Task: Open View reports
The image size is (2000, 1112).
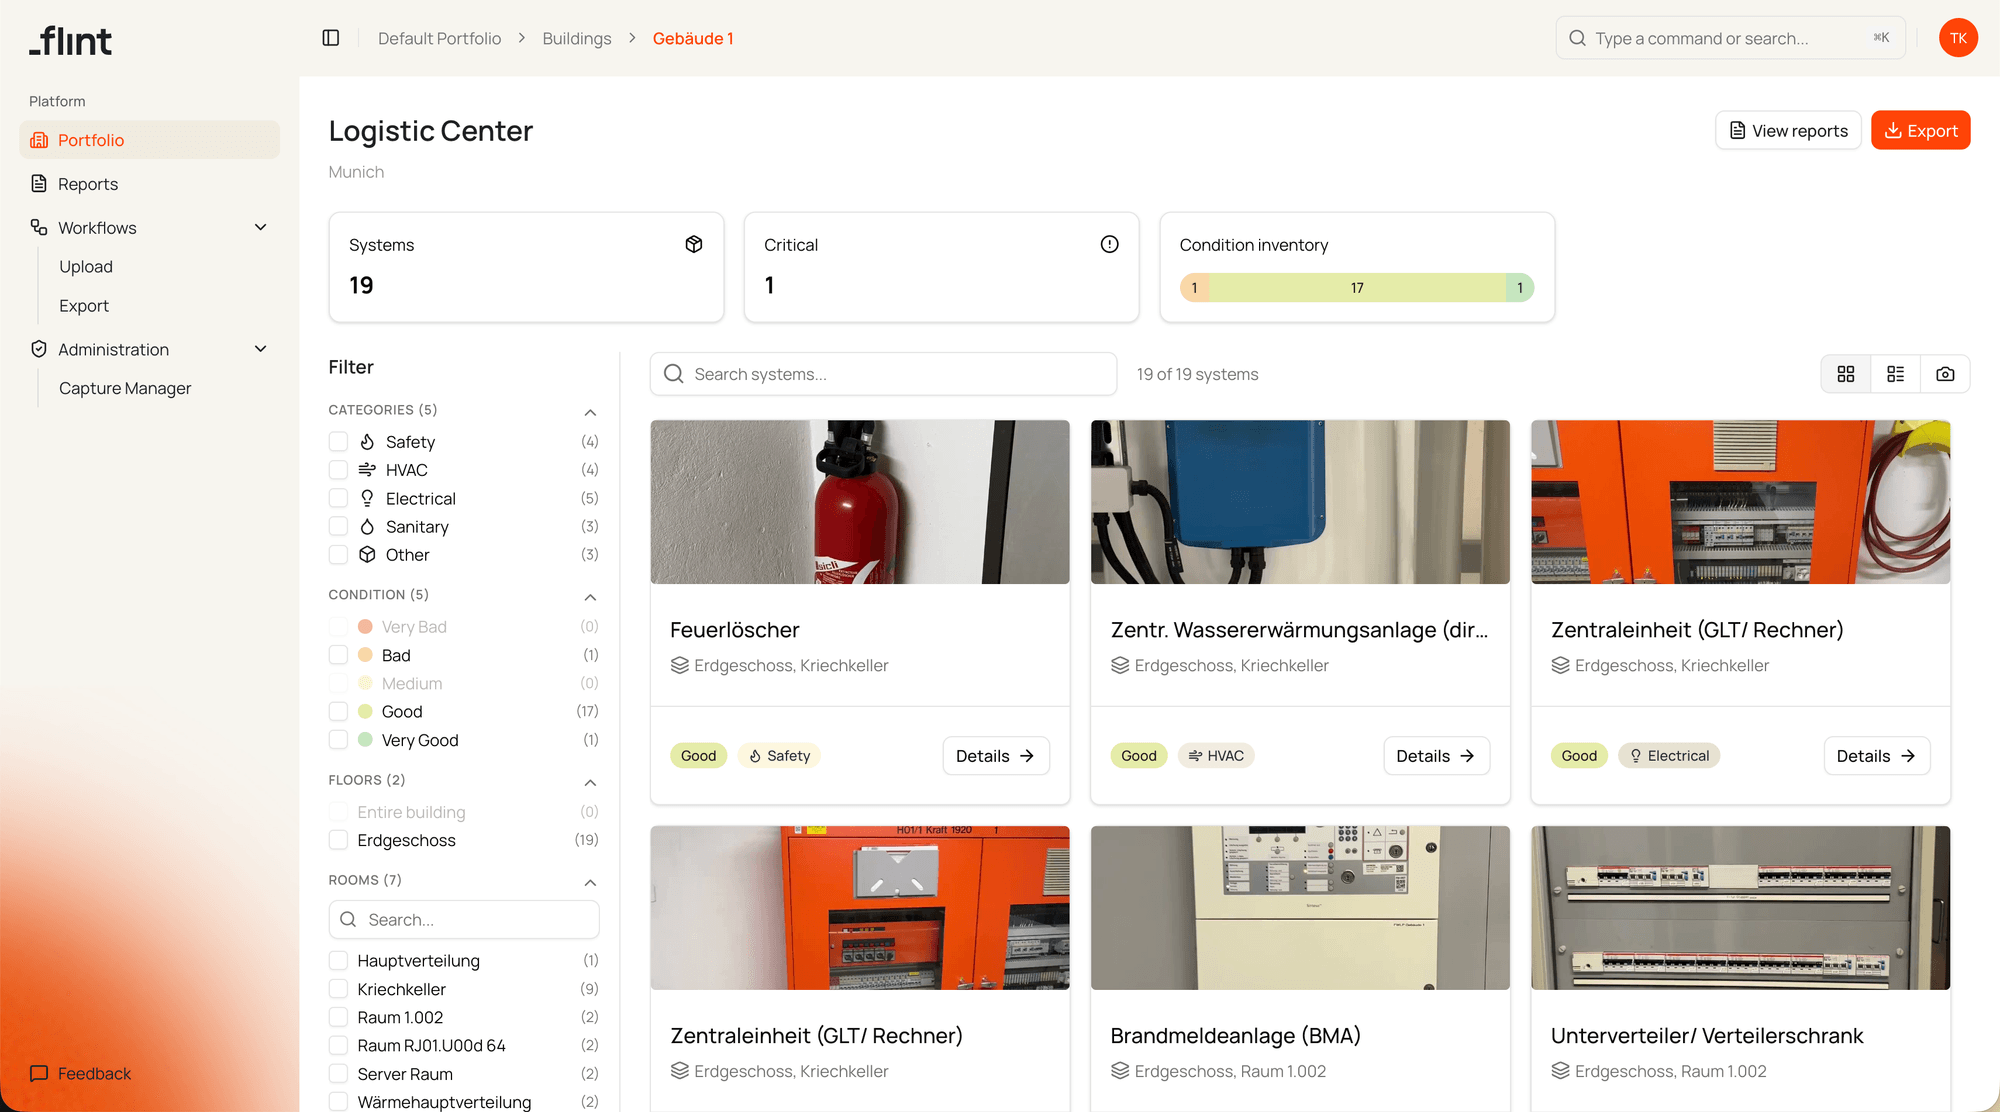Action: coord(1788,130)
